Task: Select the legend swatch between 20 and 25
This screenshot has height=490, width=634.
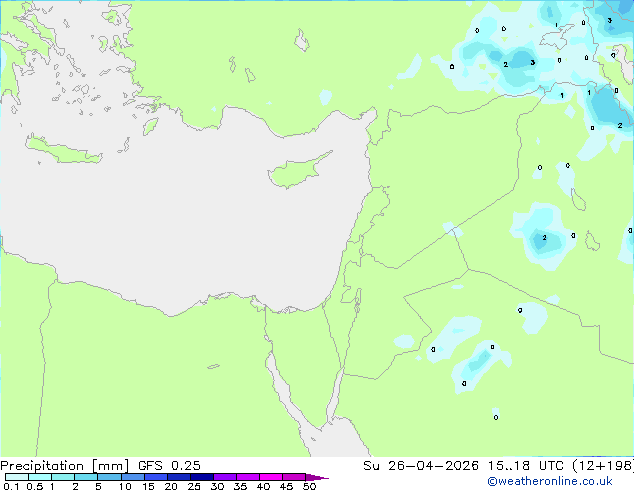Action: (178, 477)
